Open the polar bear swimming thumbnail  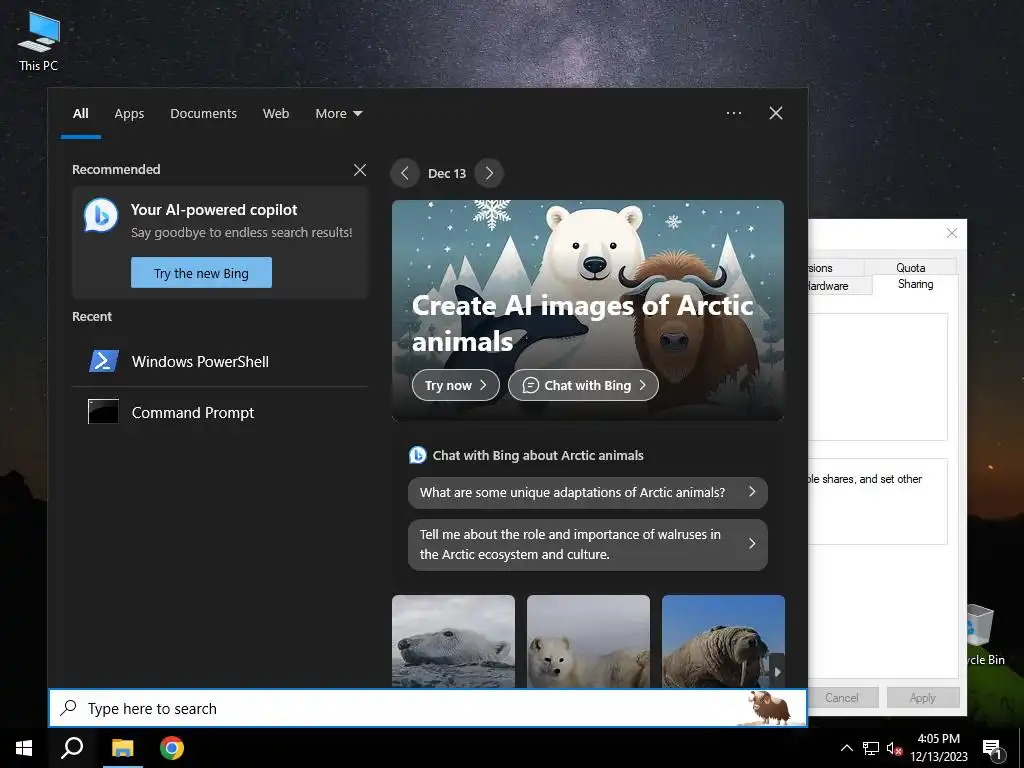coord(453,641)
